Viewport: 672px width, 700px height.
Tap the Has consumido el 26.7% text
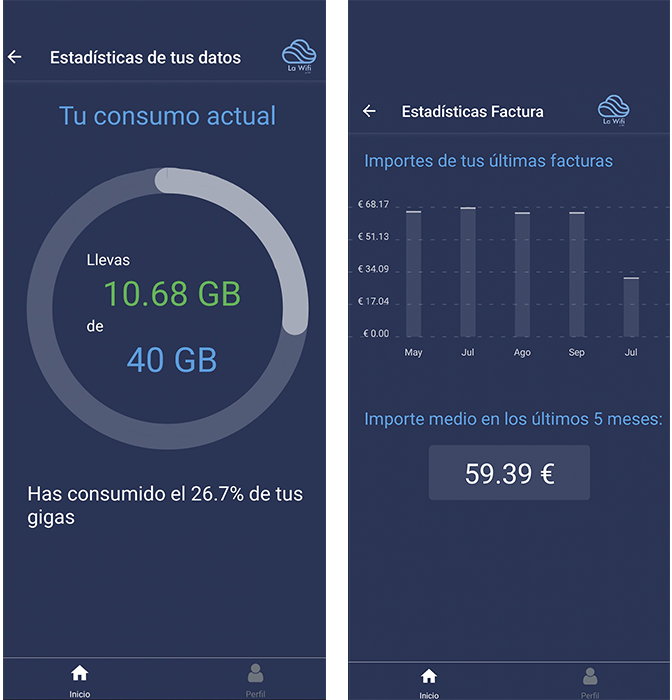(x=165, y=506)
